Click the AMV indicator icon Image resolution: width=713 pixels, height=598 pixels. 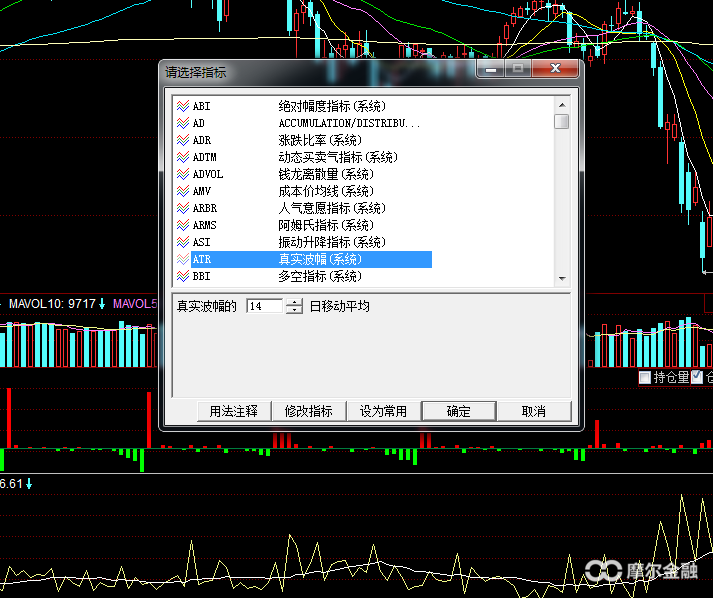[183, 191]
